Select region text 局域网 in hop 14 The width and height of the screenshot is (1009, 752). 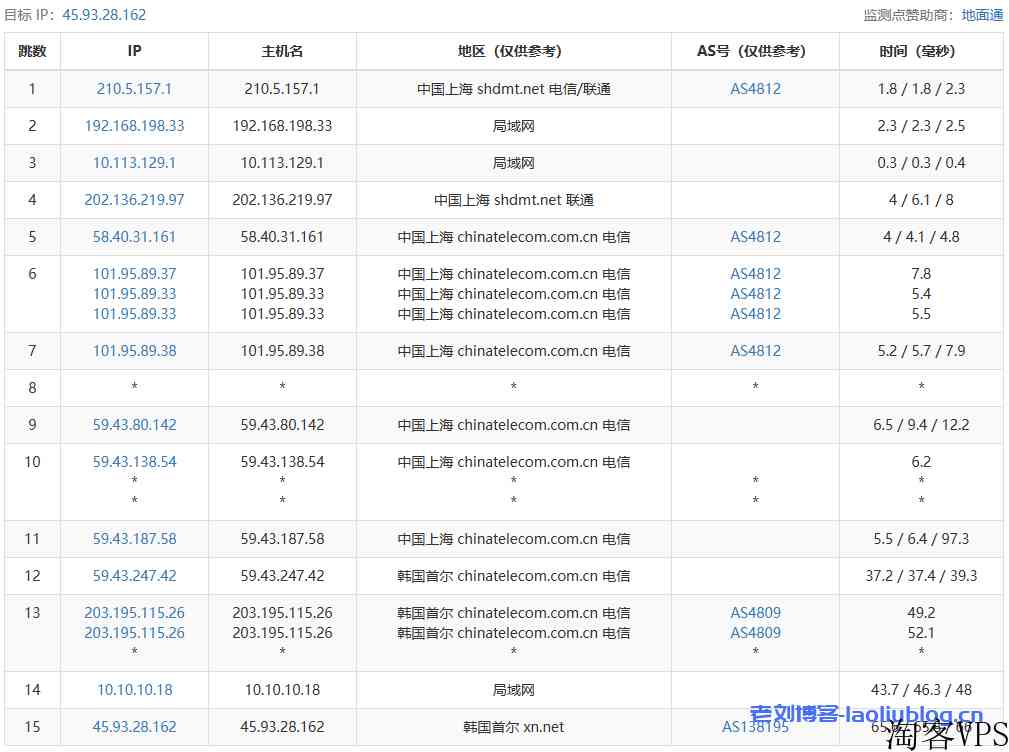click(514, 690)
